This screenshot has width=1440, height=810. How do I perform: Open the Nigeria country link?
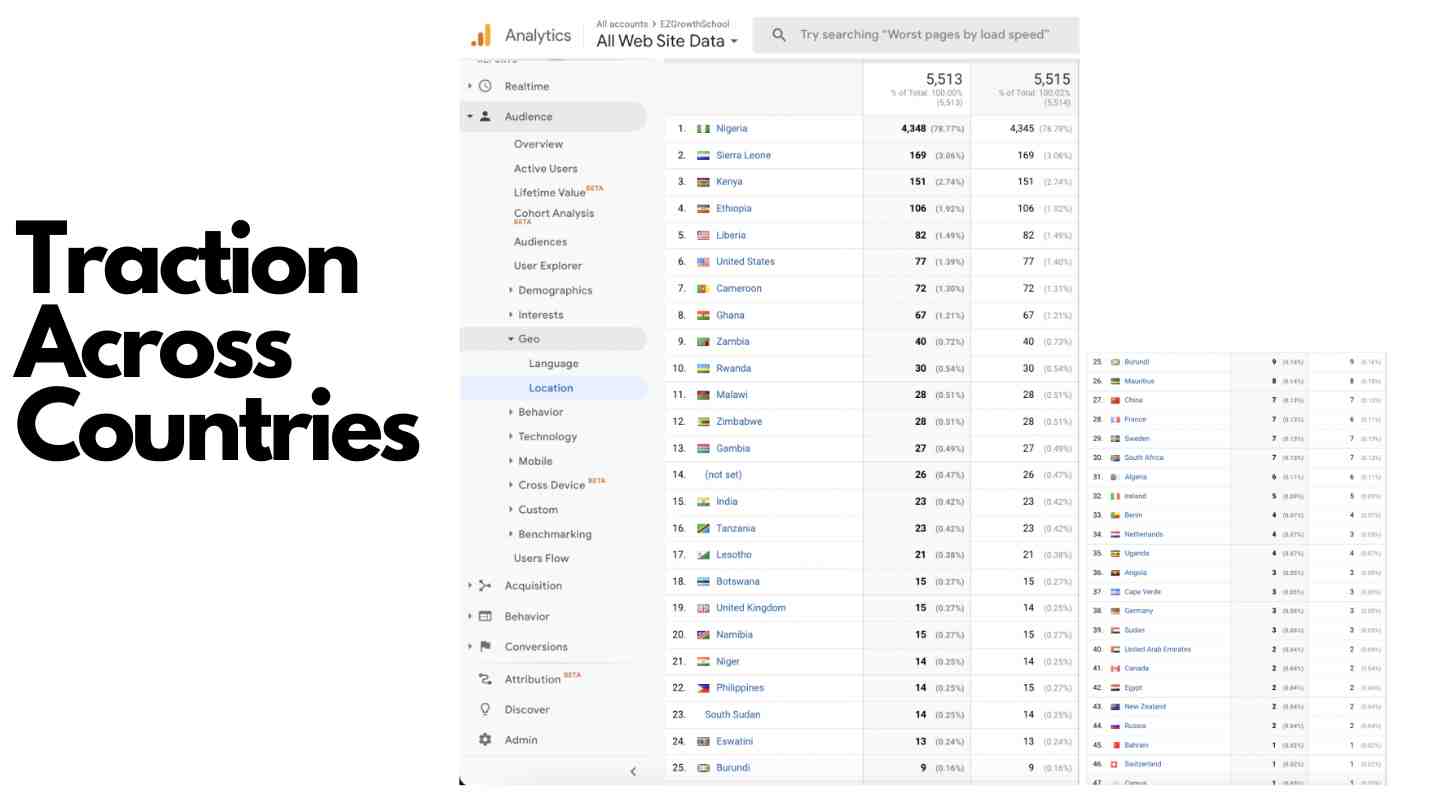731,129
